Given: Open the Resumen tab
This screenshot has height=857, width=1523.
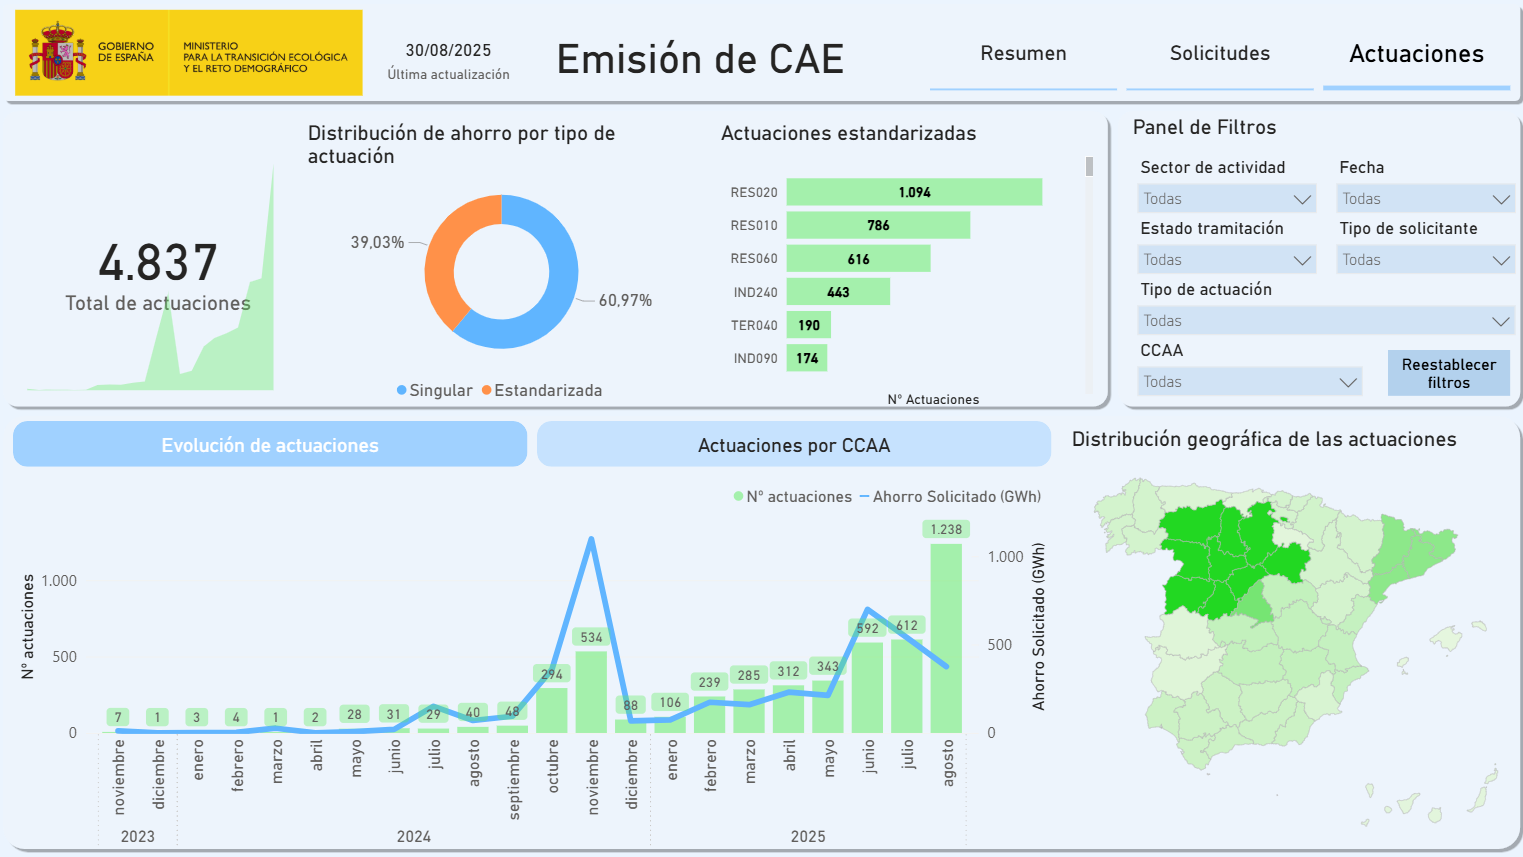Looking at the screenshot, I should pyautogui.click(x=1023, y=54).
